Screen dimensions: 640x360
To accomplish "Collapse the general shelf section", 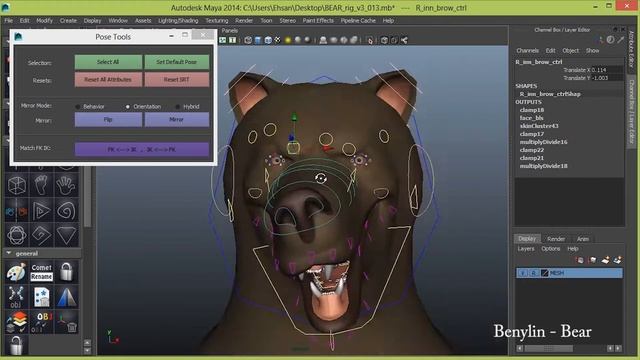I will [9, 253].
